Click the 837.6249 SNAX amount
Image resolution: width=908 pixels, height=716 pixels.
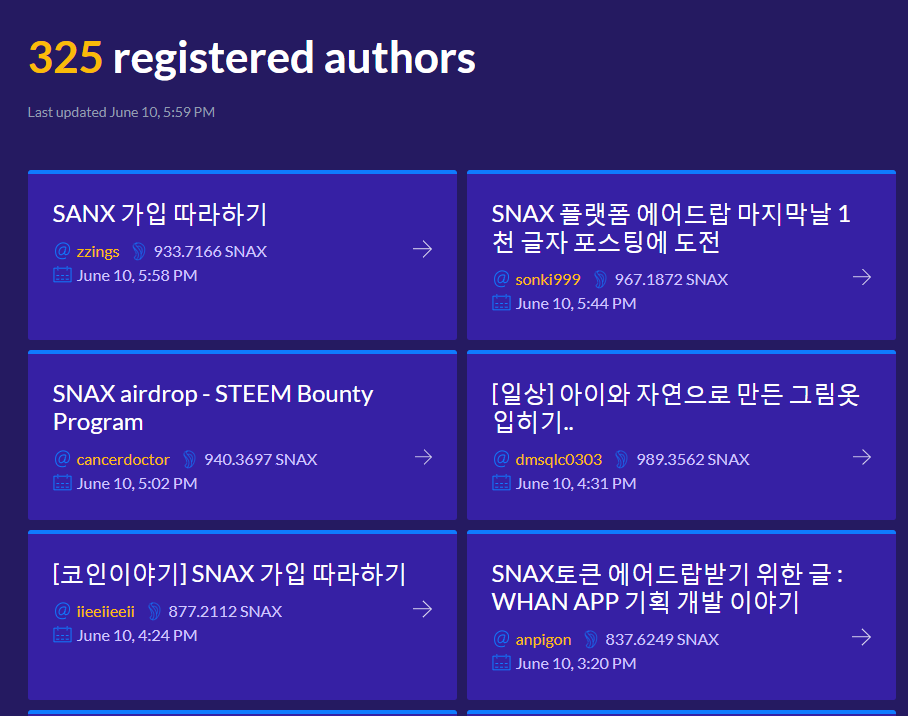[x=662, y=640]
